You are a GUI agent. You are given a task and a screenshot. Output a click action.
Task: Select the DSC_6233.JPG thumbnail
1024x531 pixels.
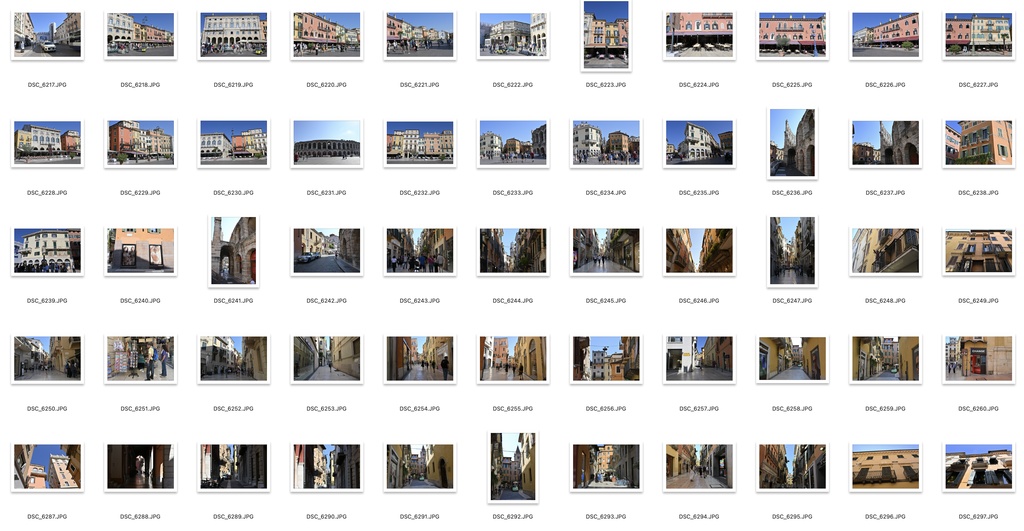[x=513, y=143]
